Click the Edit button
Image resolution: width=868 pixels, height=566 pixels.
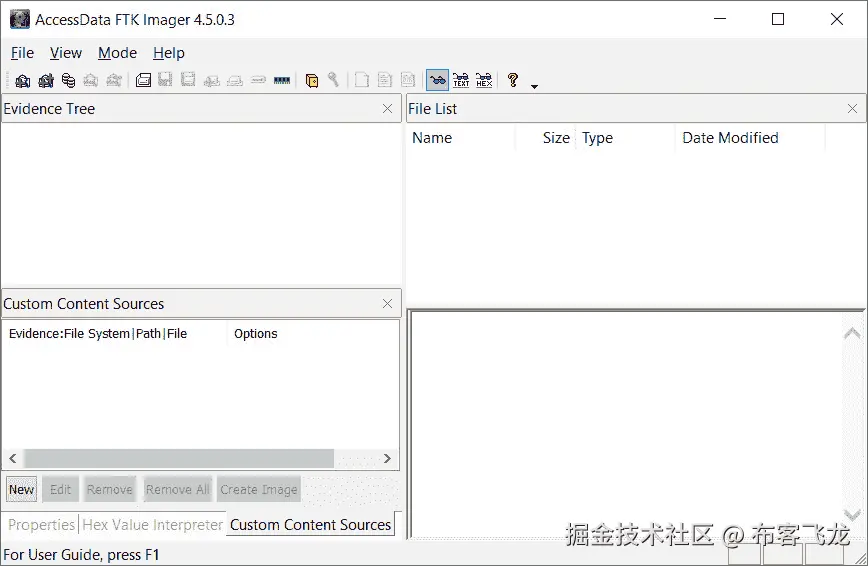[x=60, y=490]
